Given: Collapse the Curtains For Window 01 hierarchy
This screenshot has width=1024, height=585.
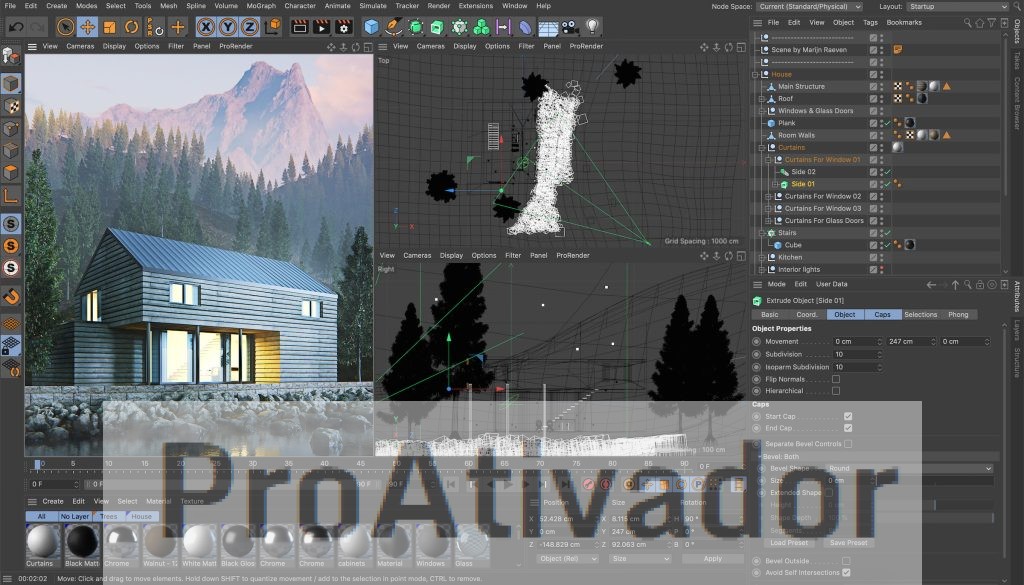Looking at the screenshot, I should coord(768,160).
